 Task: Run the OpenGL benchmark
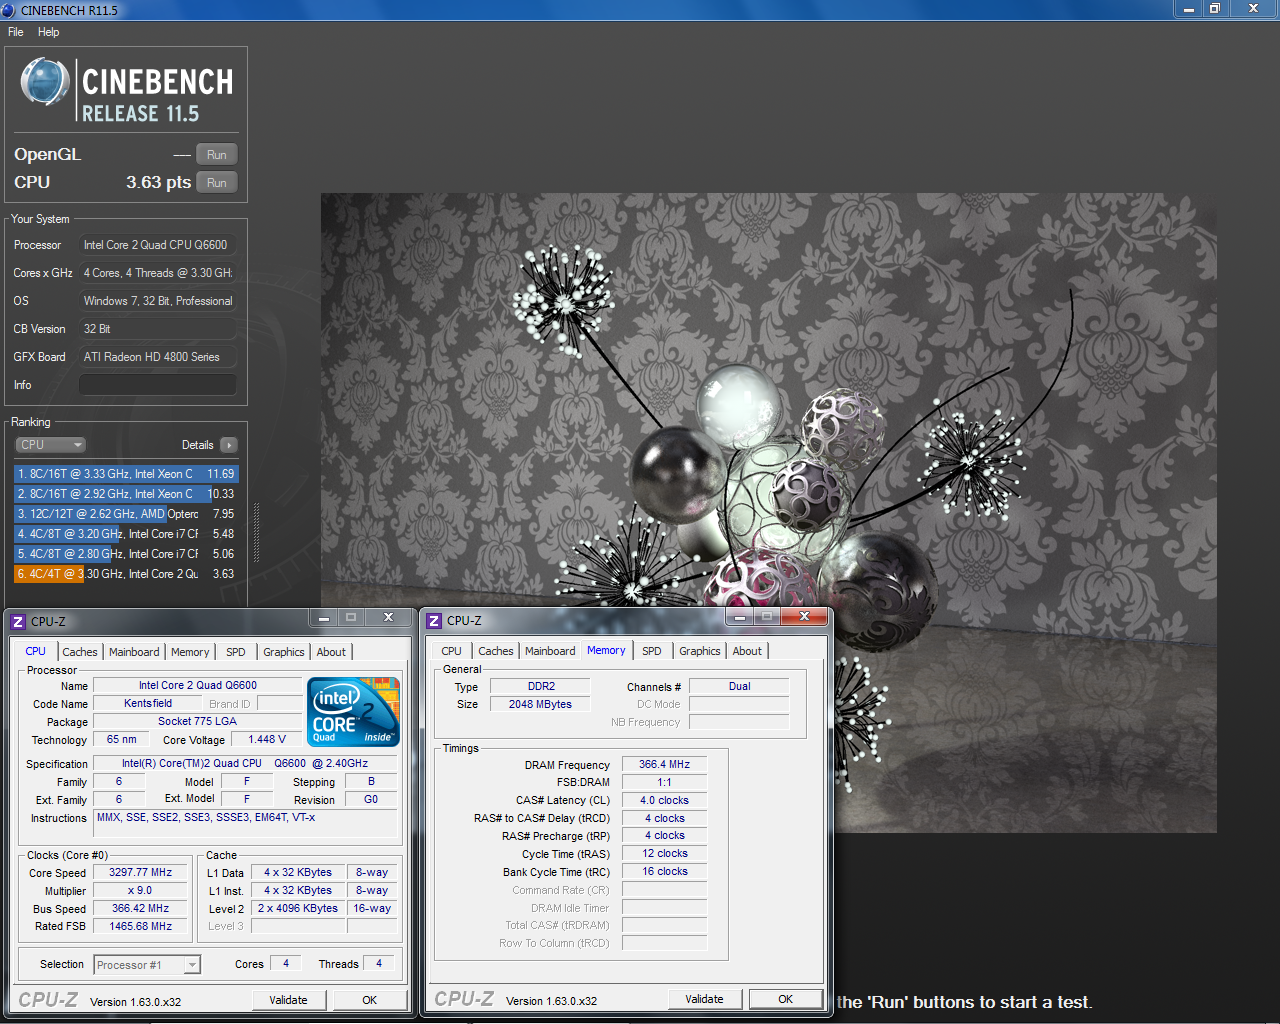(x=217, y=155)
